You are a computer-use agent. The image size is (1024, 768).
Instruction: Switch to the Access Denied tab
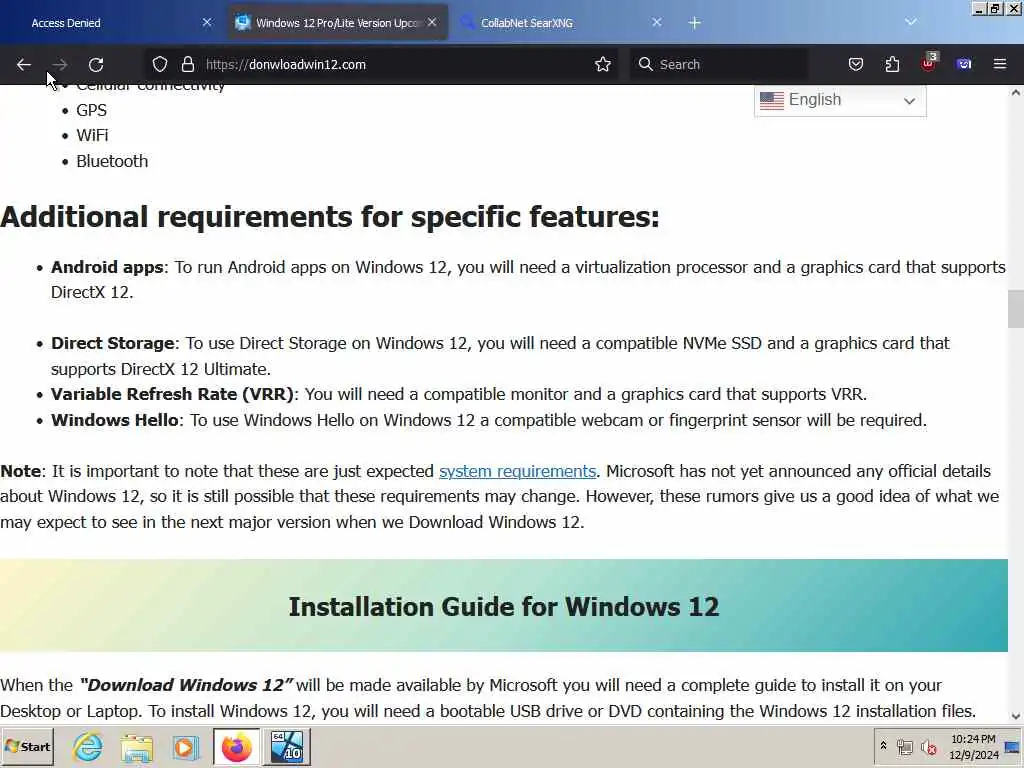click(x=111, y=23)
